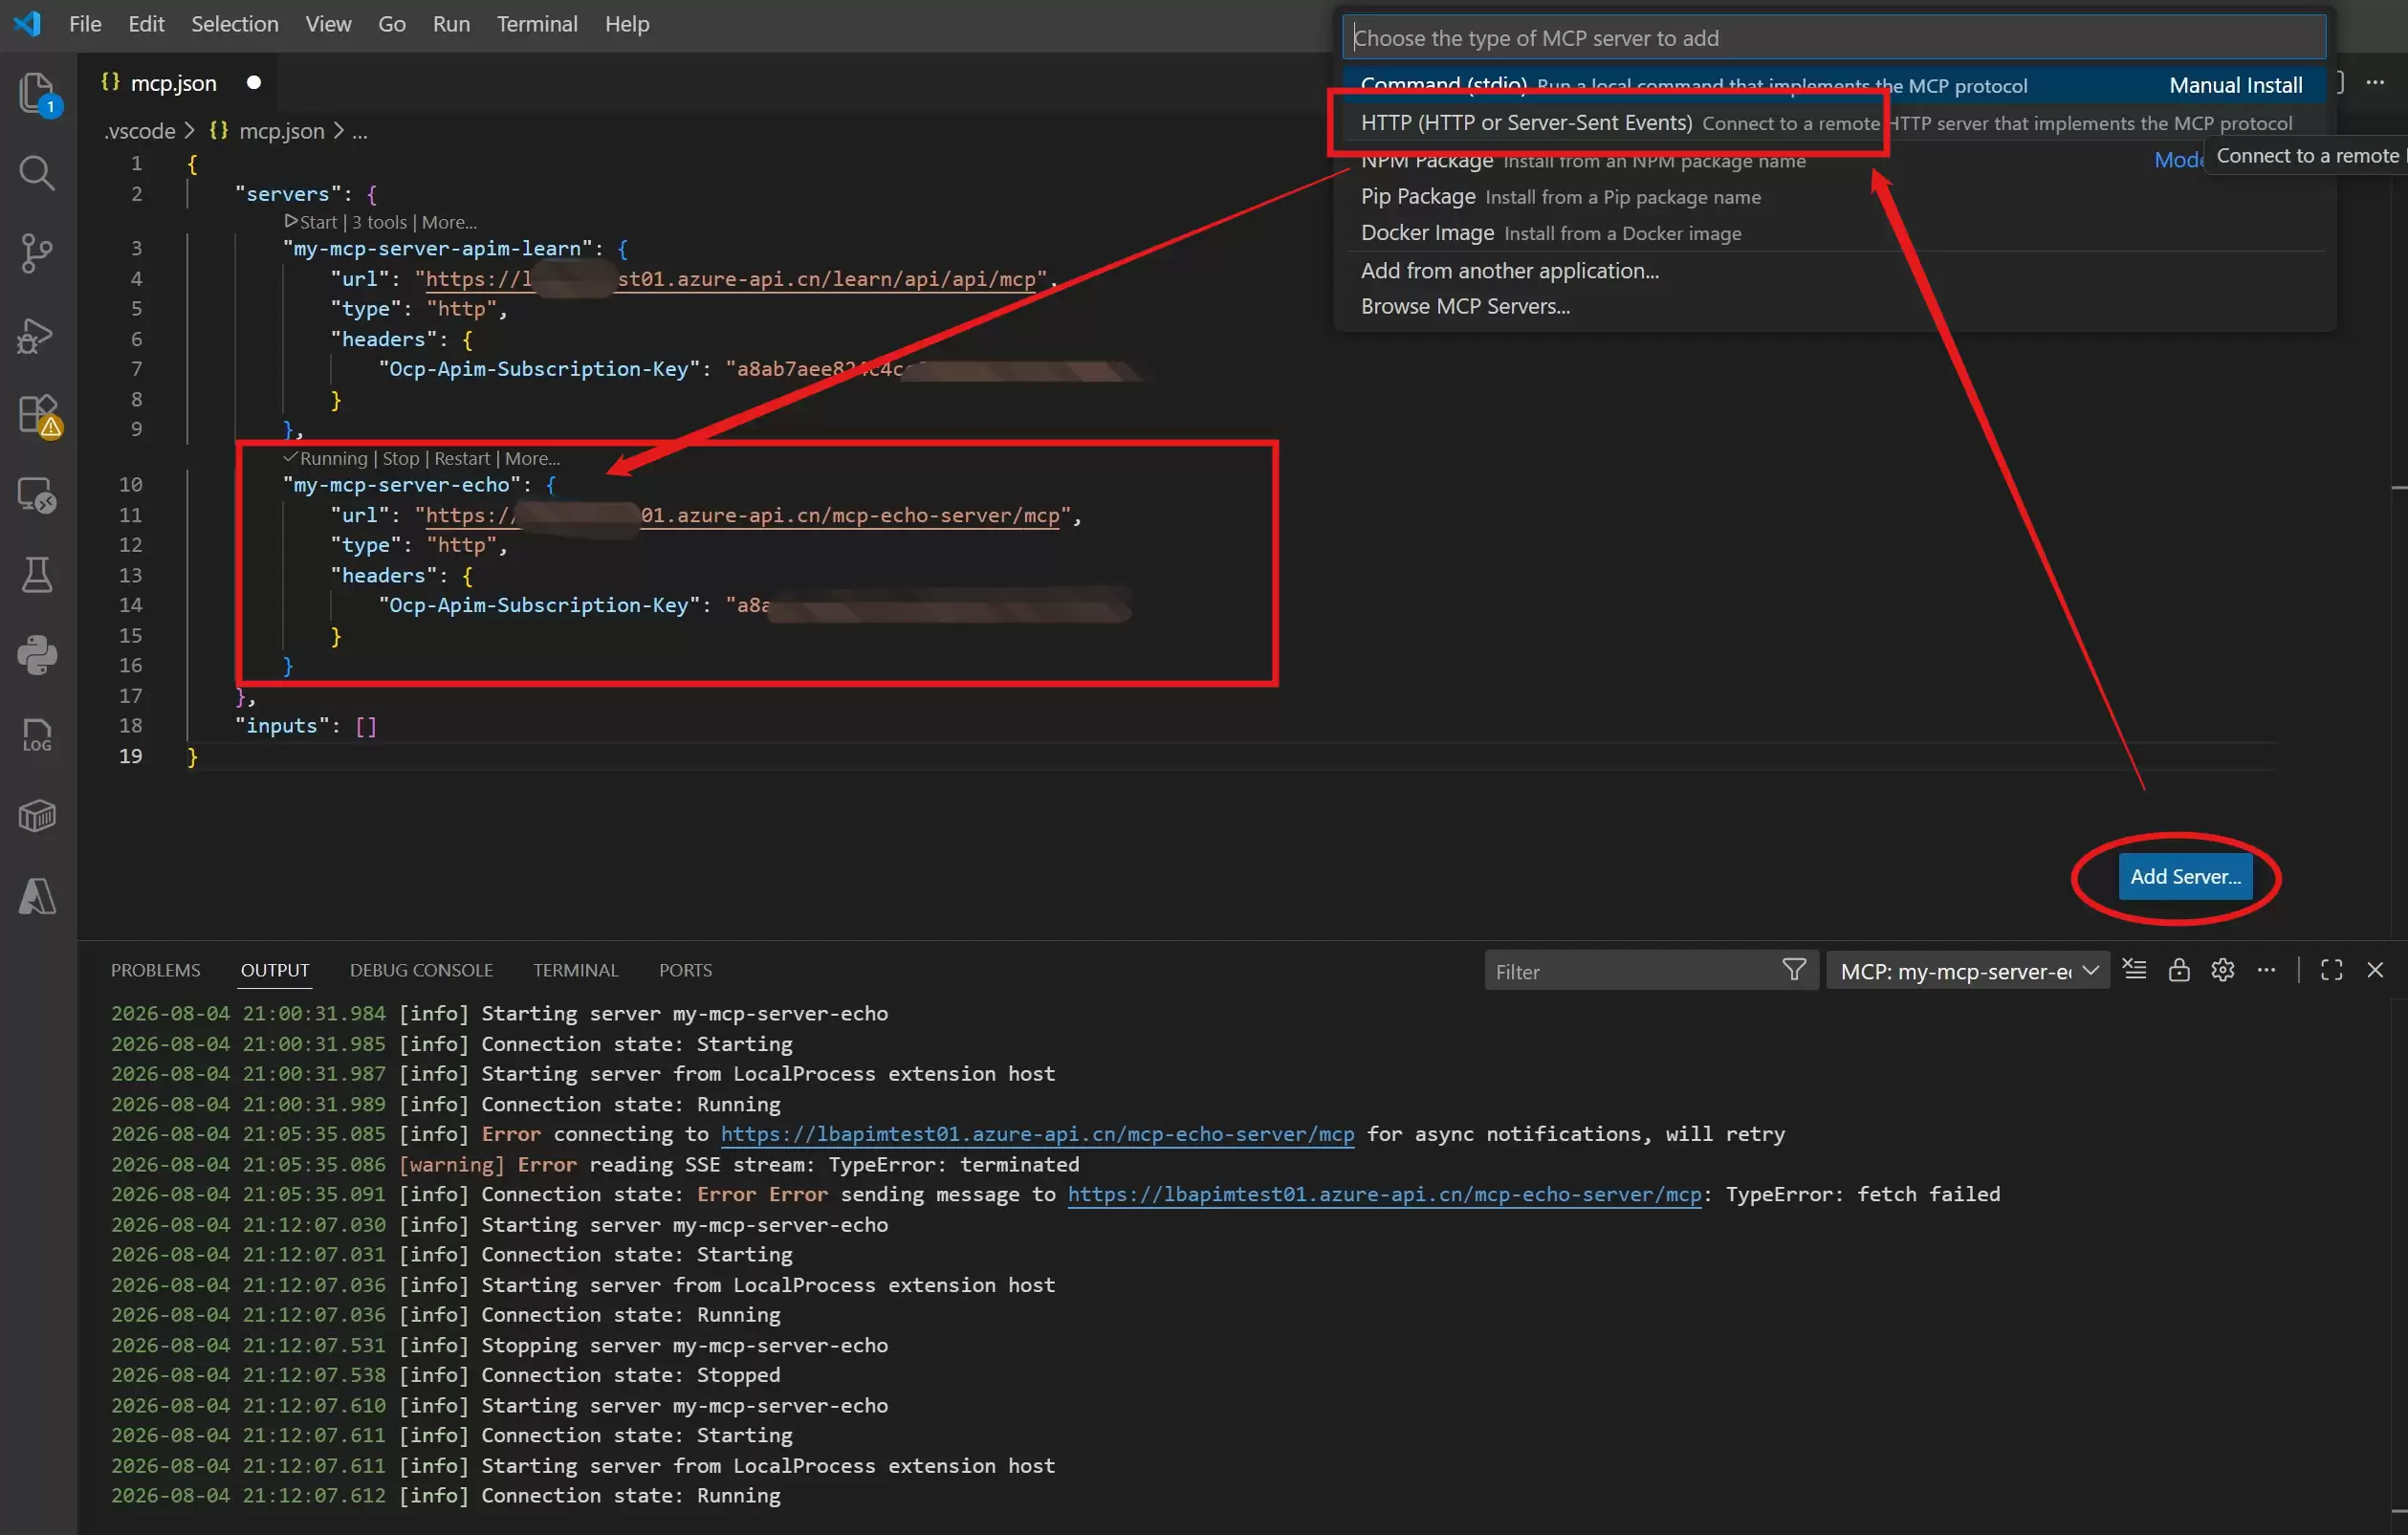Open the Source Control view

[37, 253]
